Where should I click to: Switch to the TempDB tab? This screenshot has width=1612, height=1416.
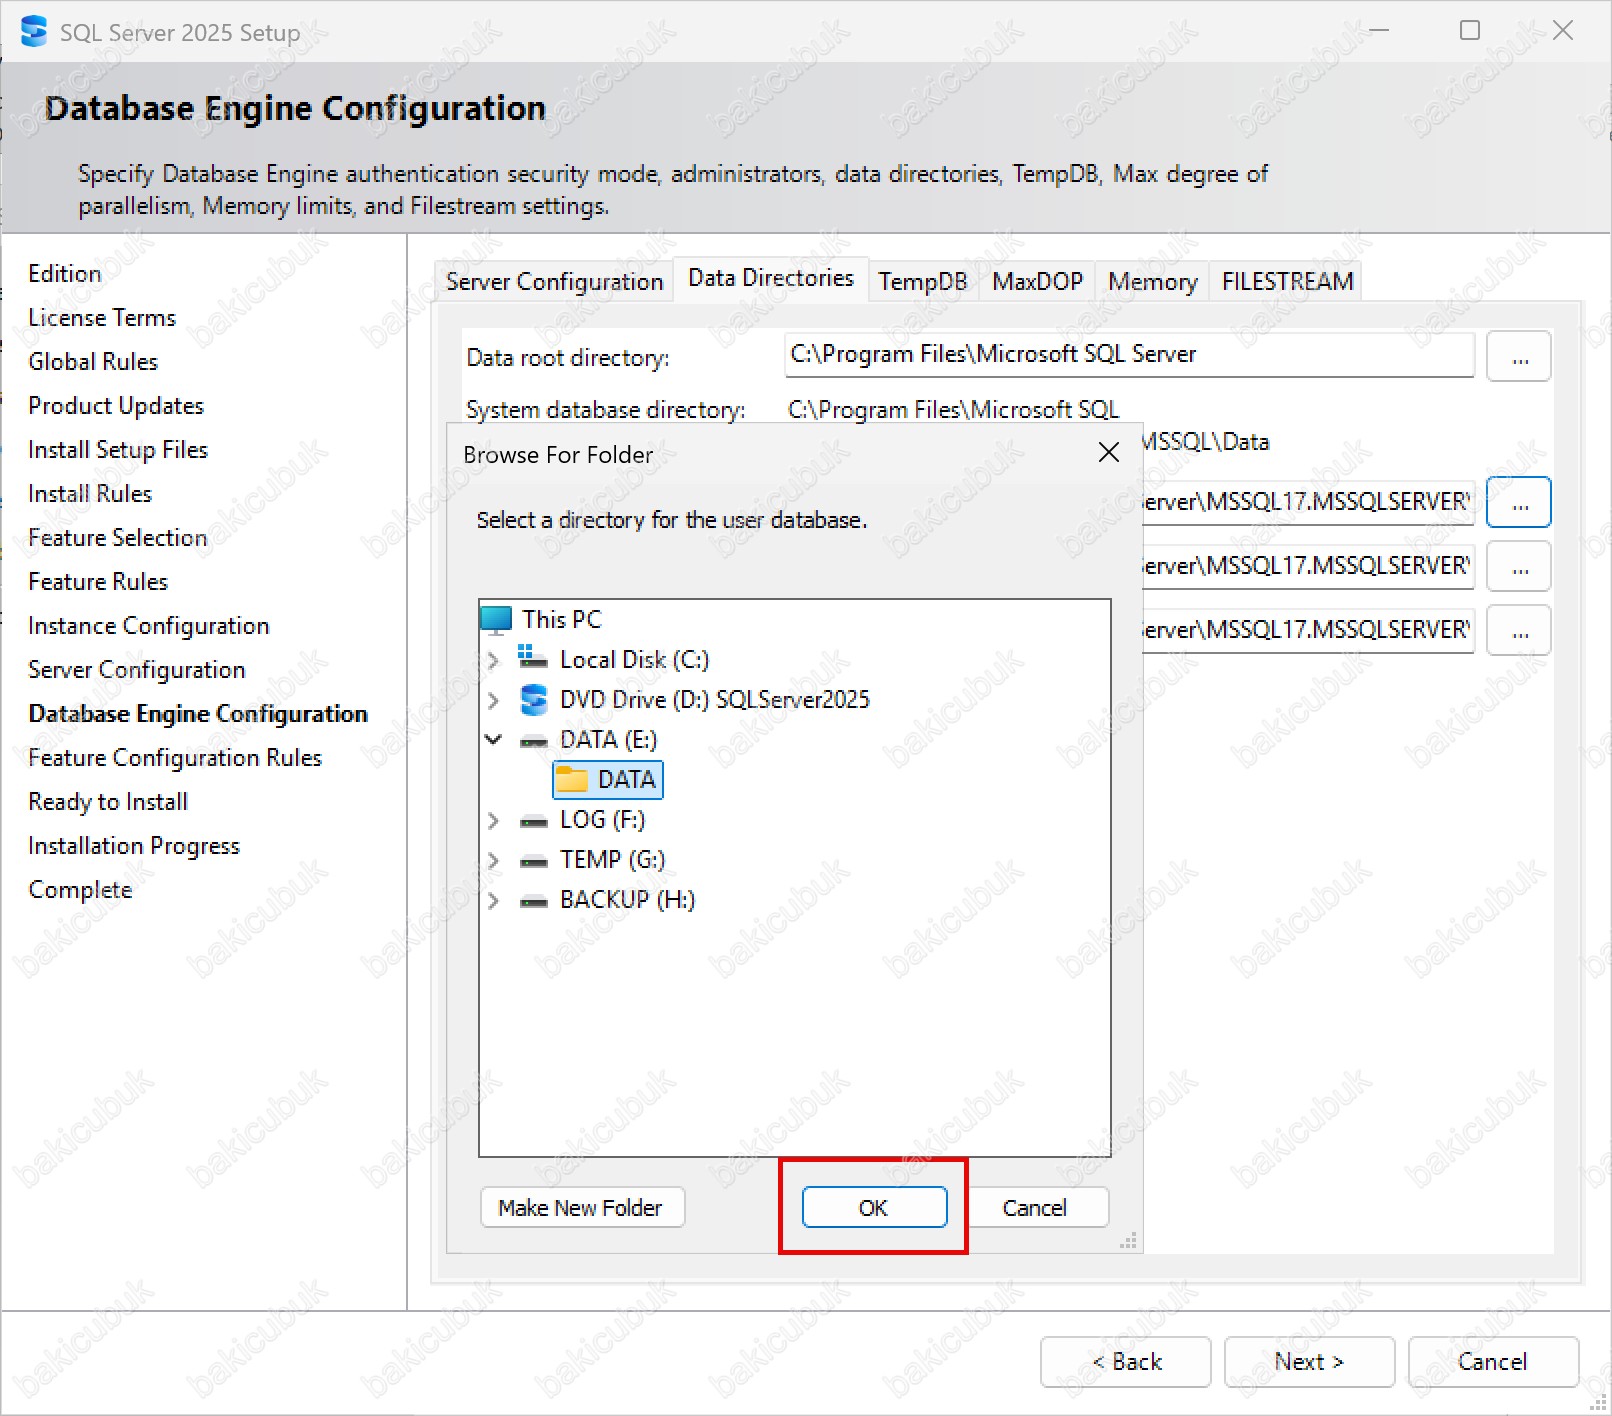pyautogui.click(x=922, y=282)
